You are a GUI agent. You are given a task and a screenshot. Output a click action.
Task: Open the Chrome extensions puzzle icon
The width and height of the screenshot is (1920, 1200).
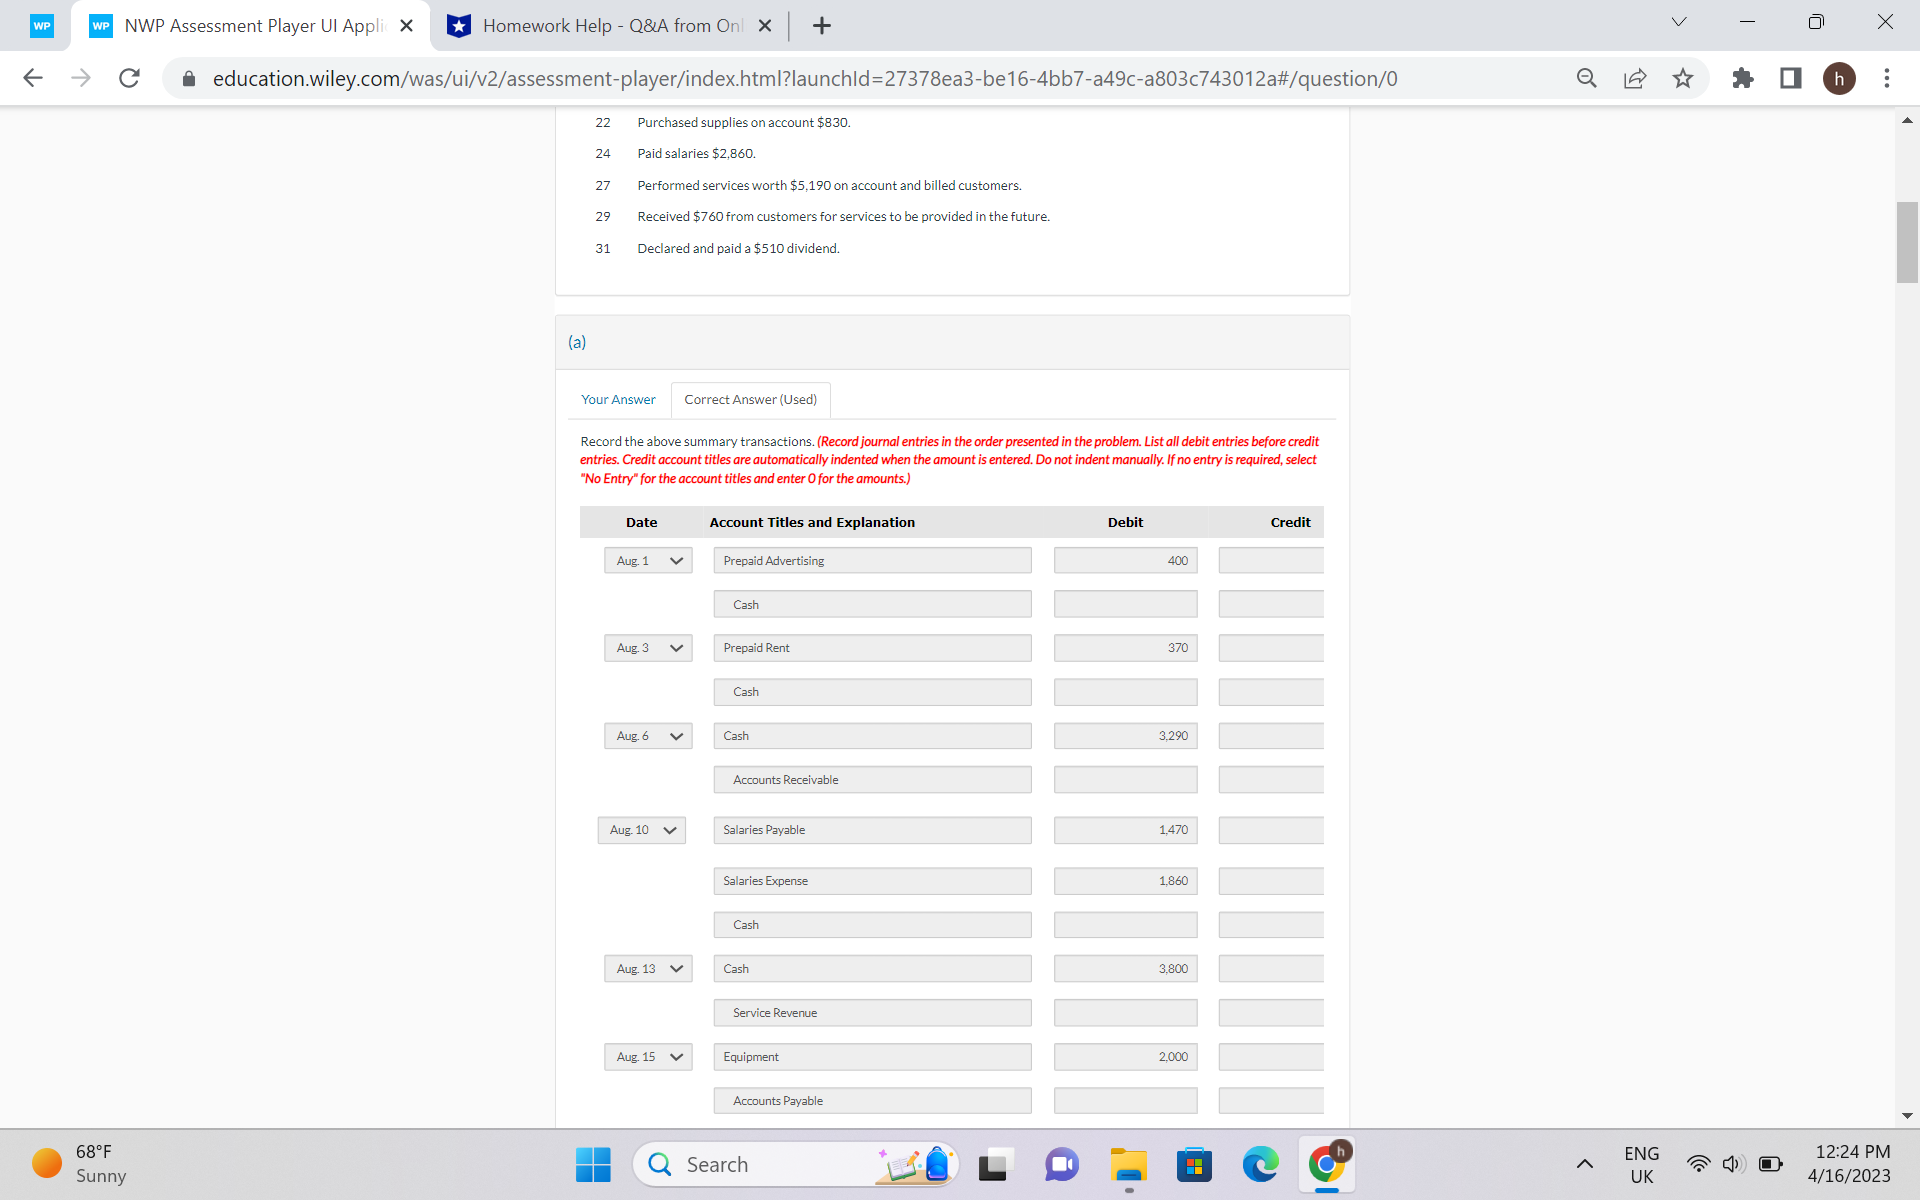point(1743,78)
